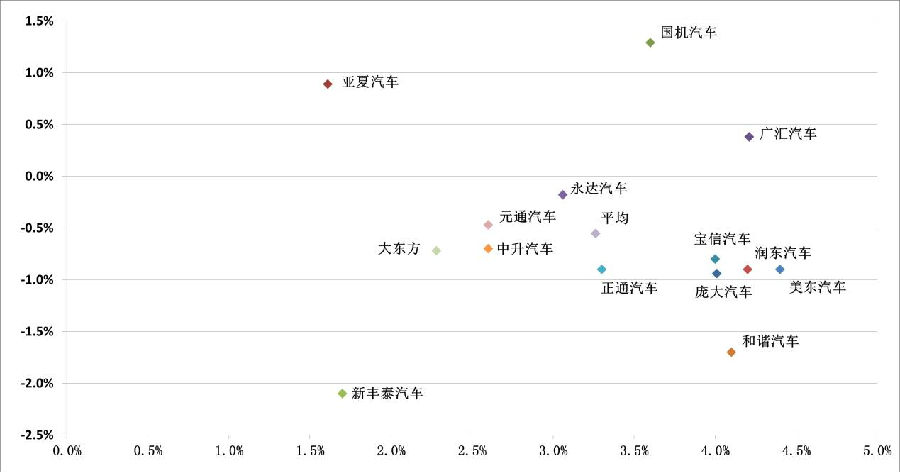900x472 pixels.
Task: Click the 广汇汽车 purple diamond marker
Action: coord(749,137)
